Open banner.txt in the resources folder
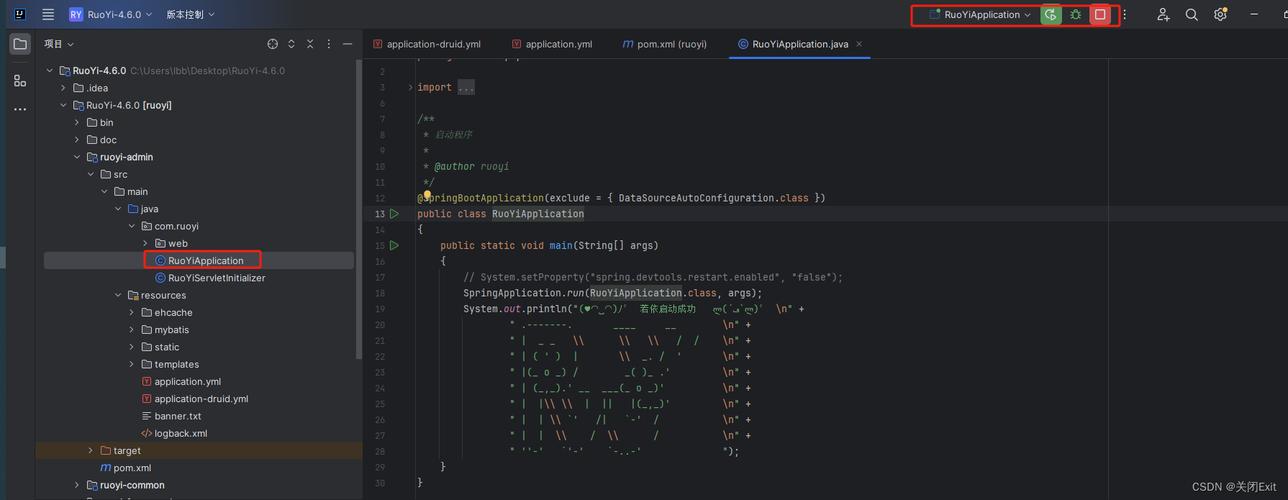 click(x=177, y=416)
